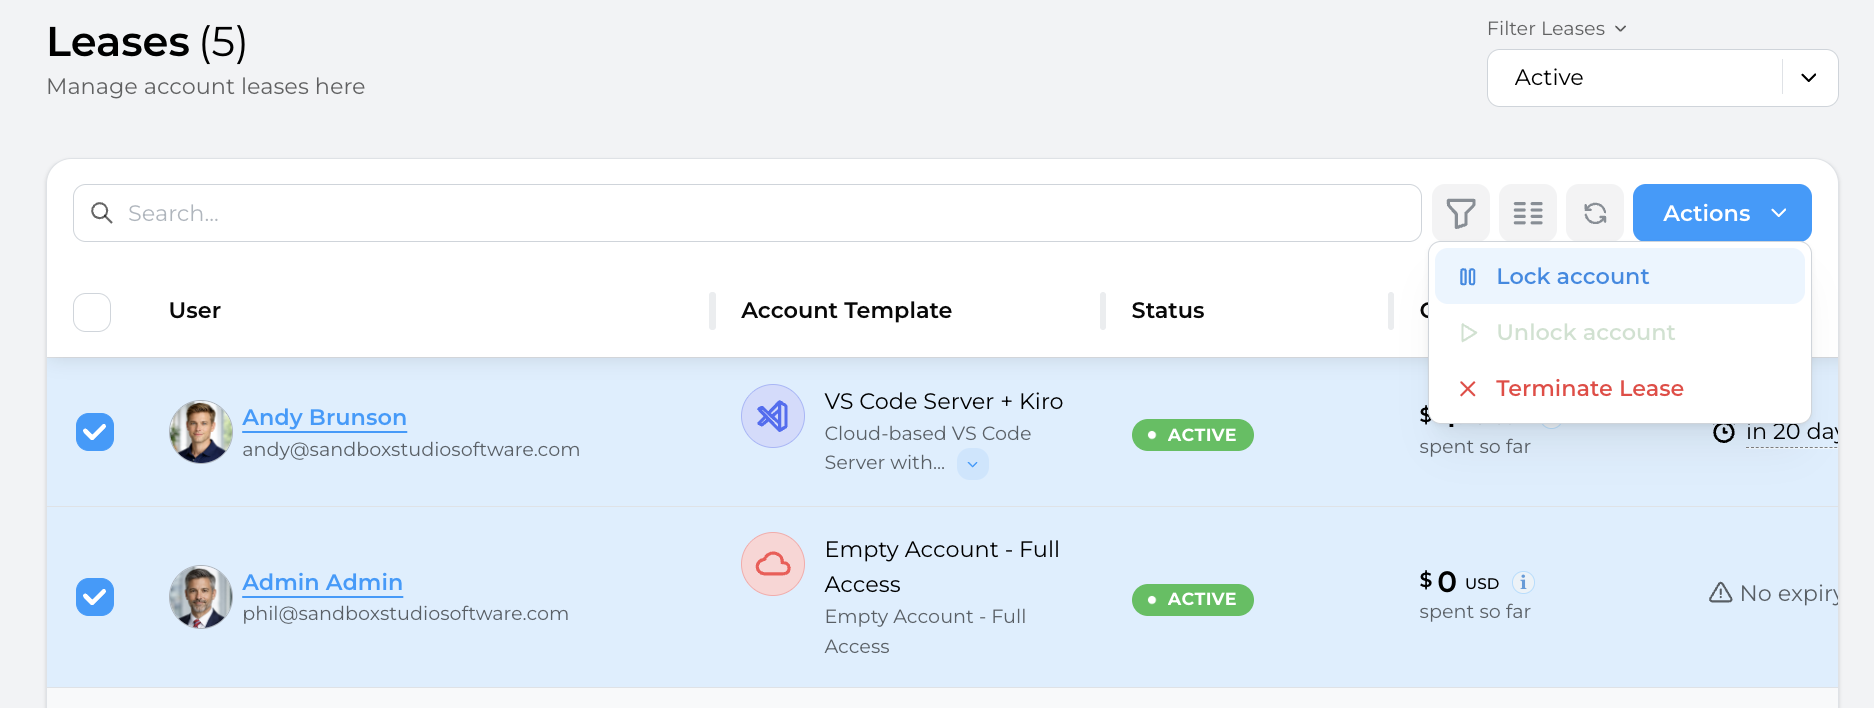Click the filter funnel icon

(1460, 213)
